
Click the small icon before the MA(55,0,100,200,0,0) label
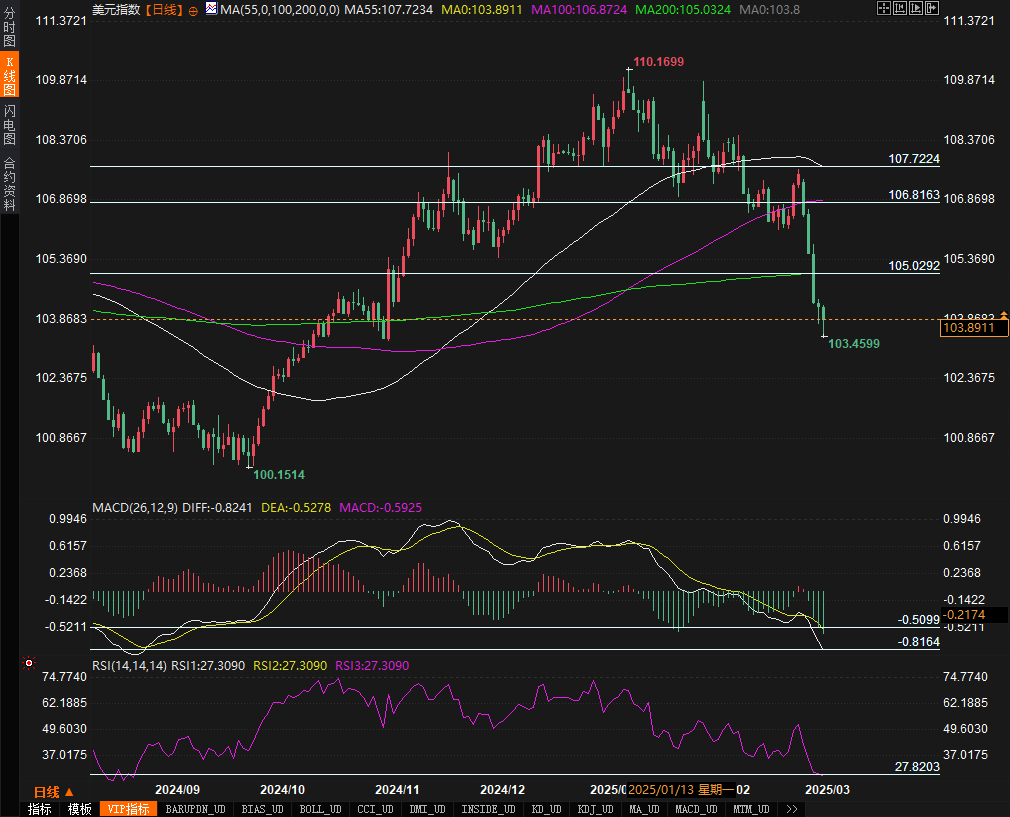(211, 9)
